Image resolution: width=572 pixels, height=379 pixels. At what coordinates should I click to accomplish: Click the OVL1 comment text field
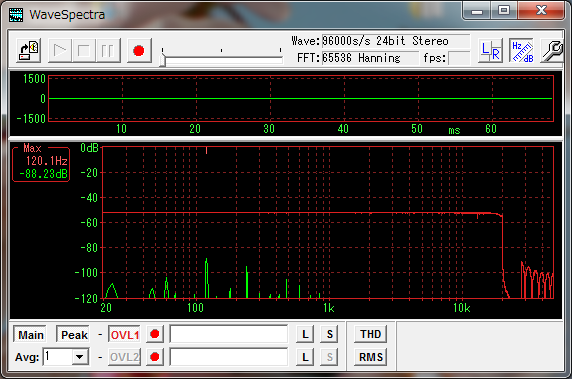[x=229, y=334]
